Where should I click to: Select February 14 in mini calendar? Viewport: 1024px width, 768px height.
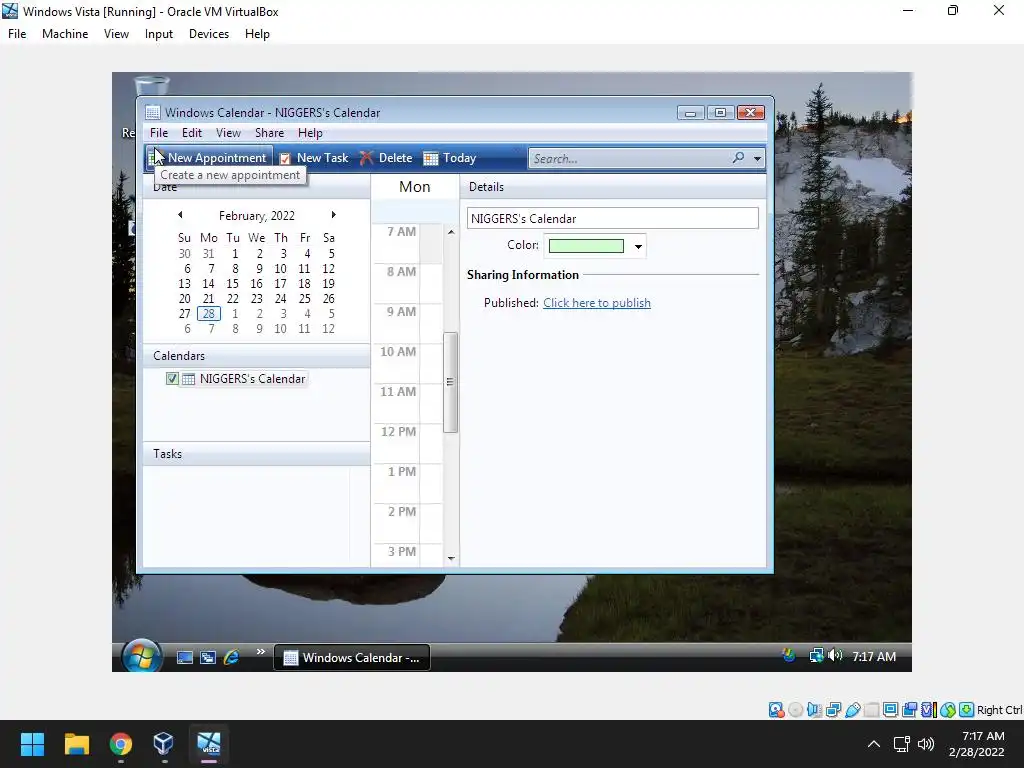208,283
